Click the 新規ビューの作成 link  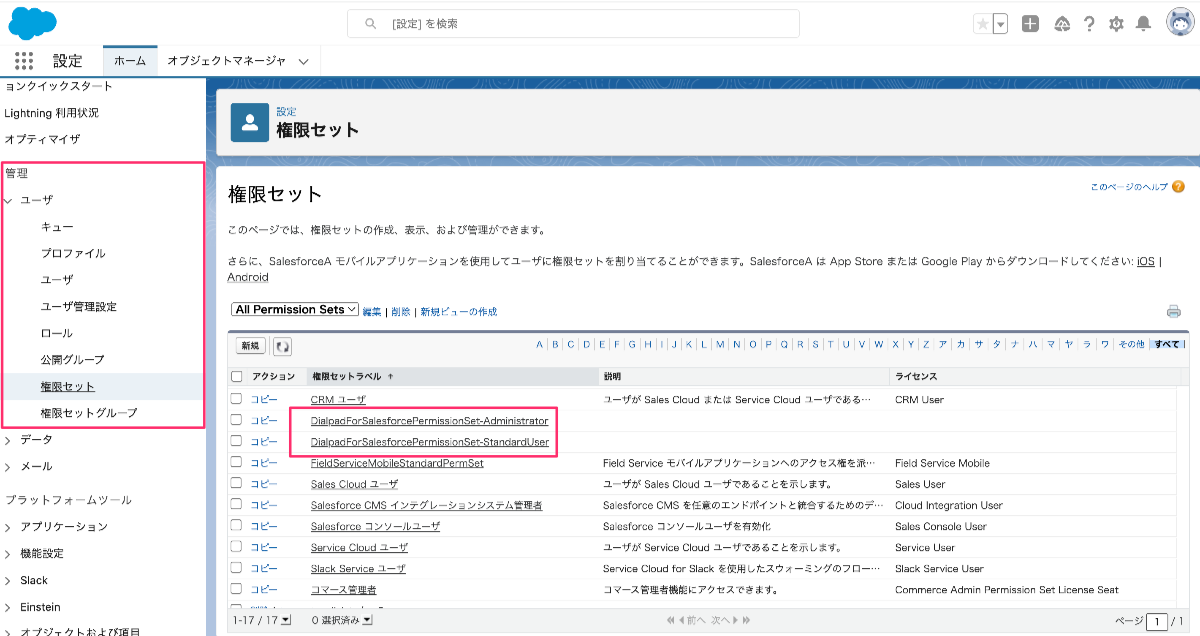pos(458,312)
